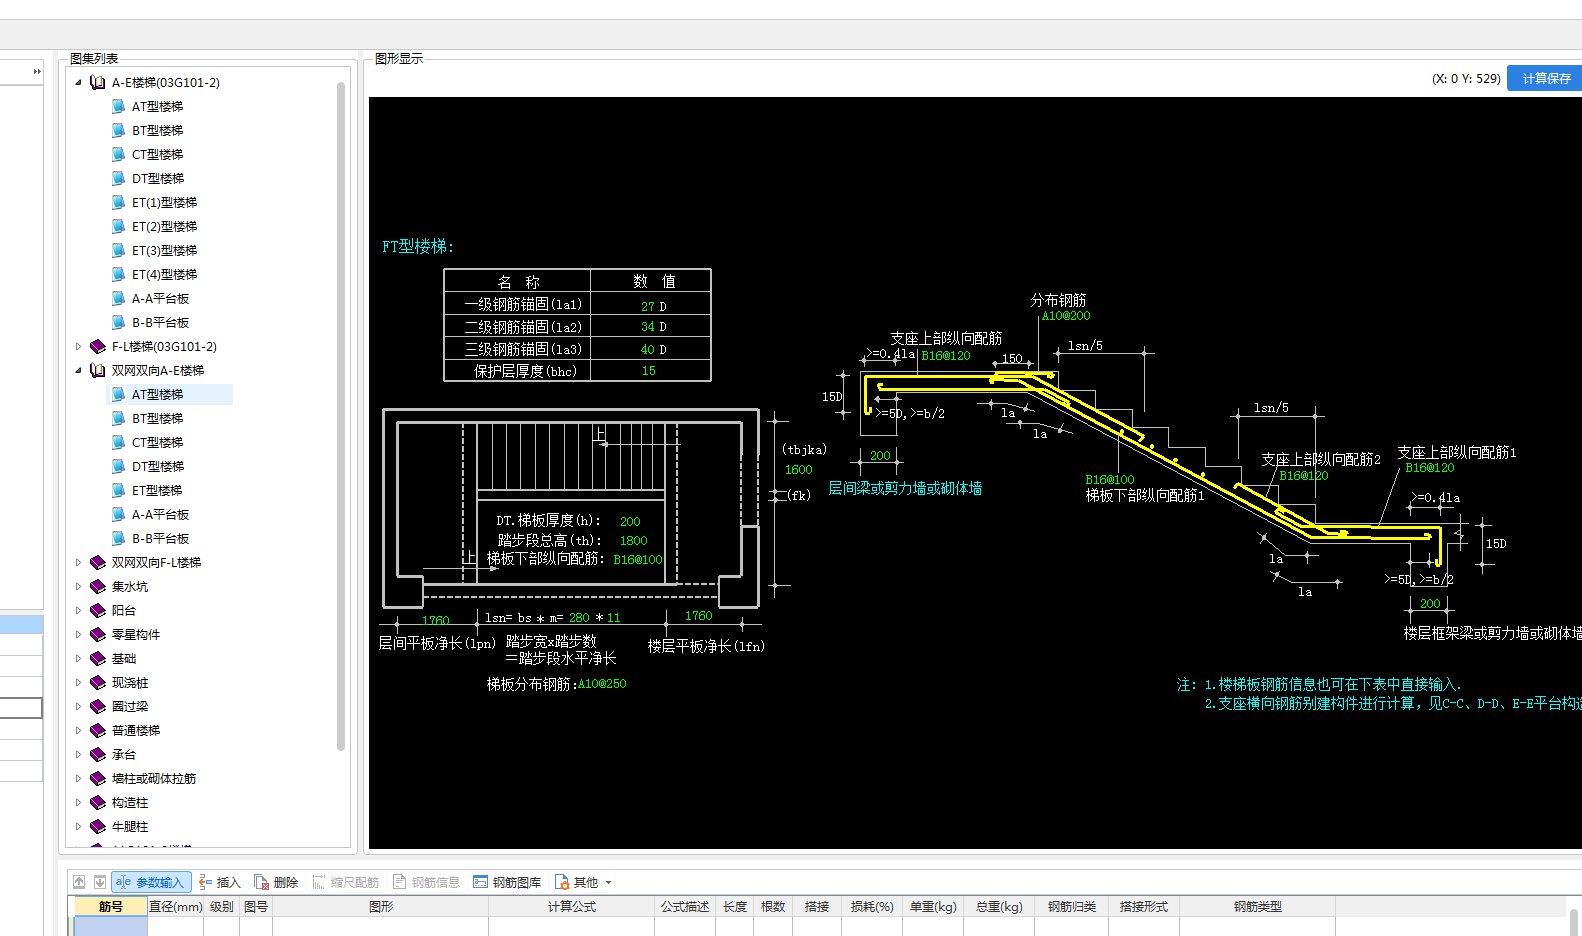Select CT型楼梯 under A-E楼梯(03G101-2)
The image size is (1582, 936).
tap(157, 155)
